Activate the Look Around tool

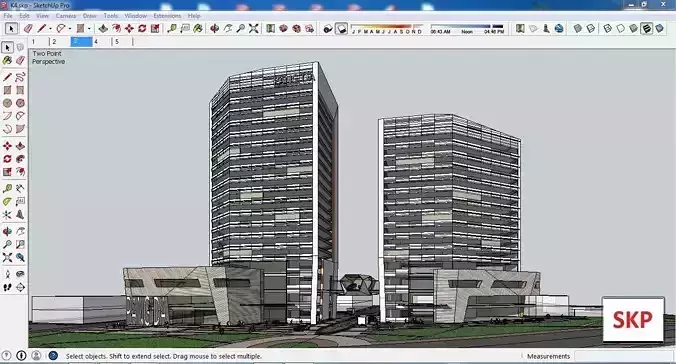pyautogui.click(x=20, y=274)
